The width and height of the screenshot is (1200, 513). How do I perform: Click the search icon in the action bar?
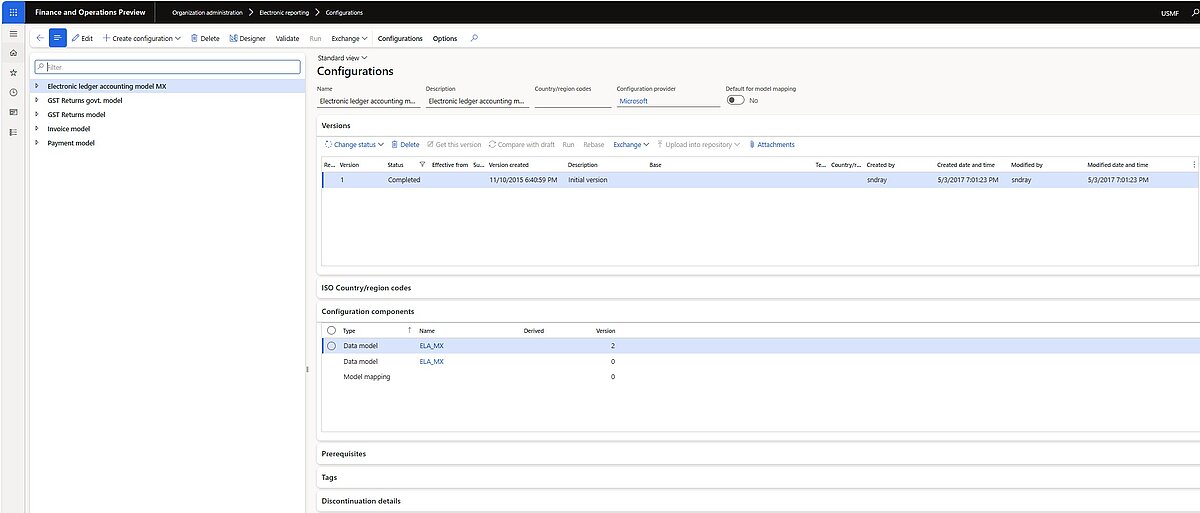[x=474, y=38]
